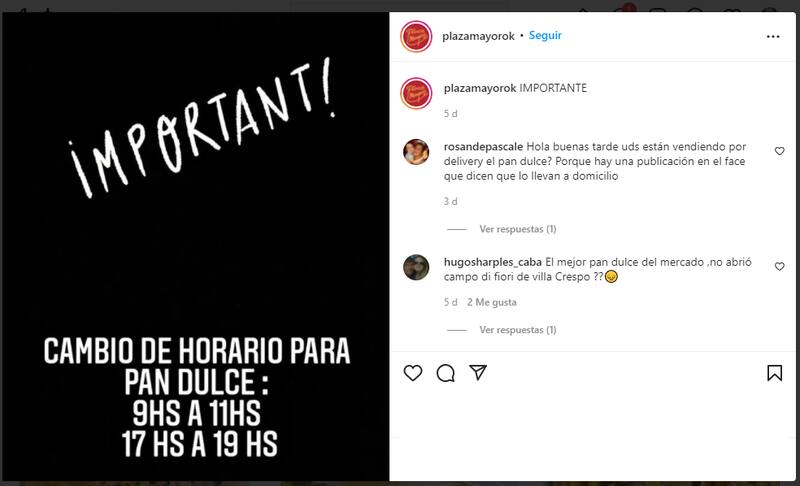The height and width of the screenshot is (486, 800).
Task: Click the hugosharples_caba username link
Action: pyautogui.click(x=492, y=262)
